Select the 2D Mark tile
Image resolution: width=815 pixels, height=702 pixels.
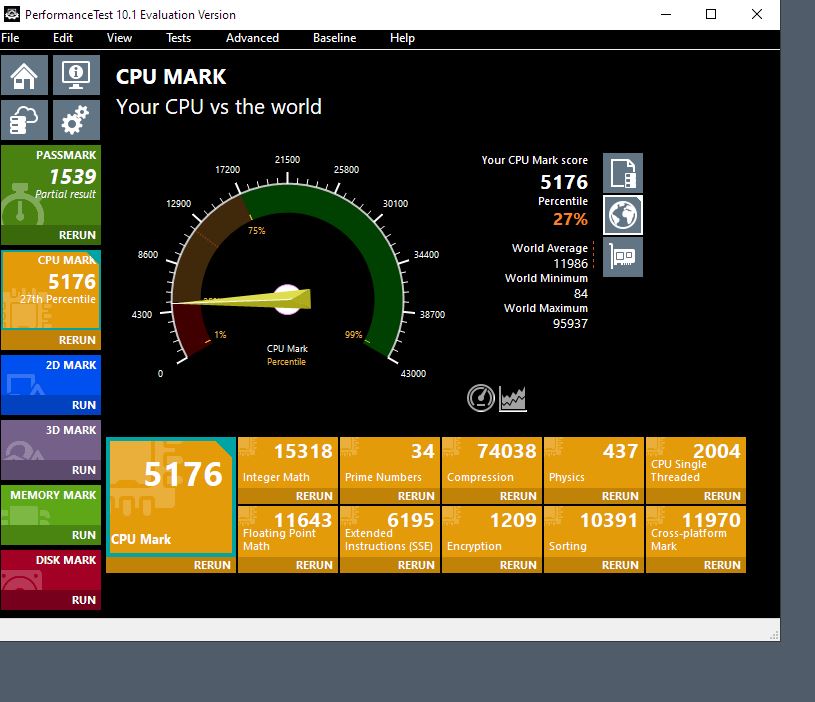coord(51,375)
